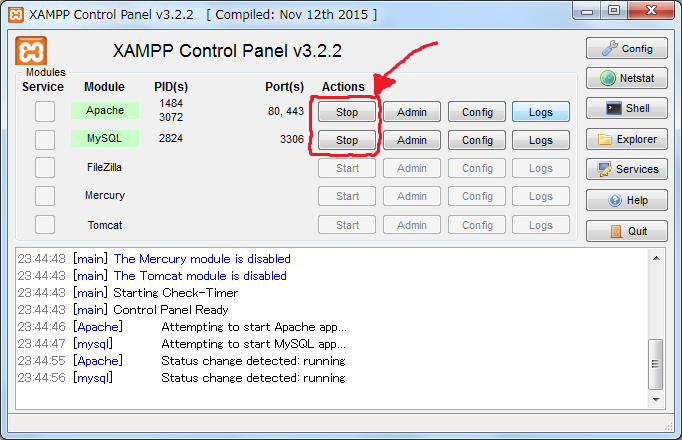Click the Tomcat module name
The image size is (682, 440).
point(105,225)
